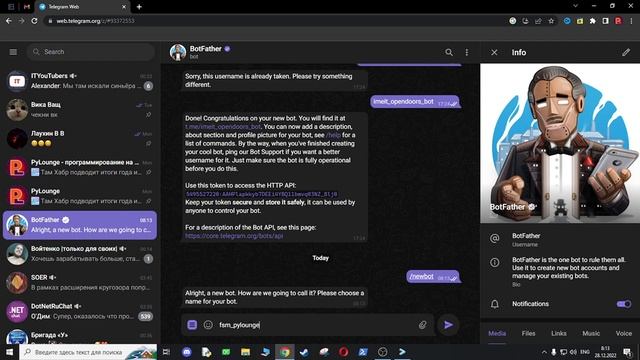Open File Explorer from the taskbar
This screenshot has width=640, height=360.
[x=245, y=352]
